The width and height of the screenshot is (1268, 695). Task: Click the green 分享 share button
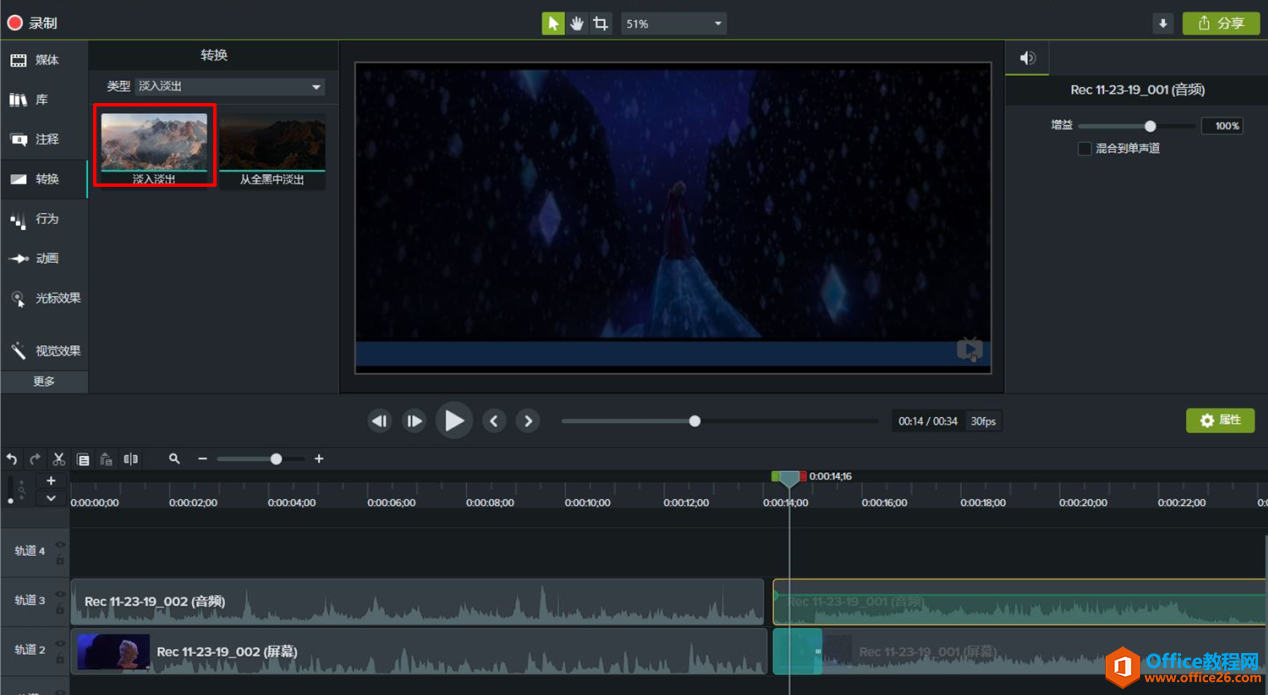coord(1221,23)
